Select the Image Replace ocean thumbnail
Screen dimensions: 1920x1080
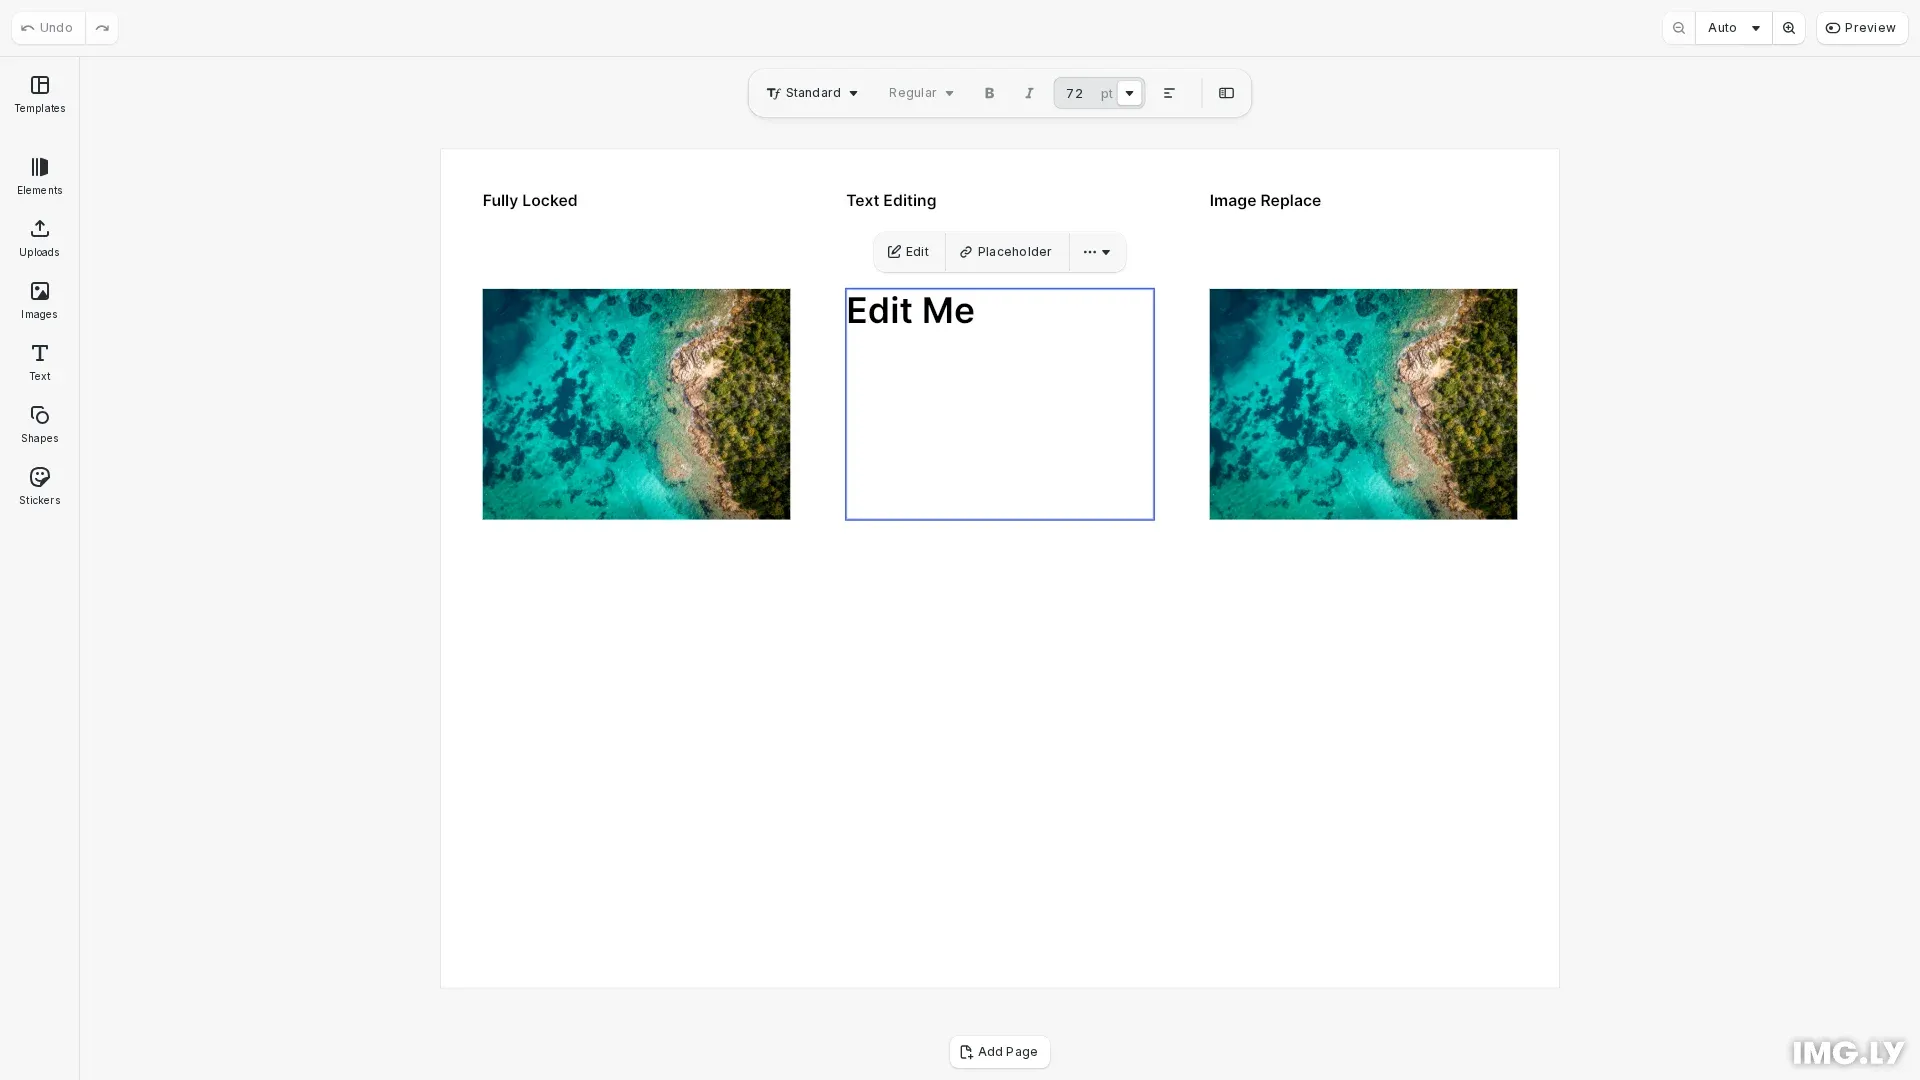[x=1363, y=404]
